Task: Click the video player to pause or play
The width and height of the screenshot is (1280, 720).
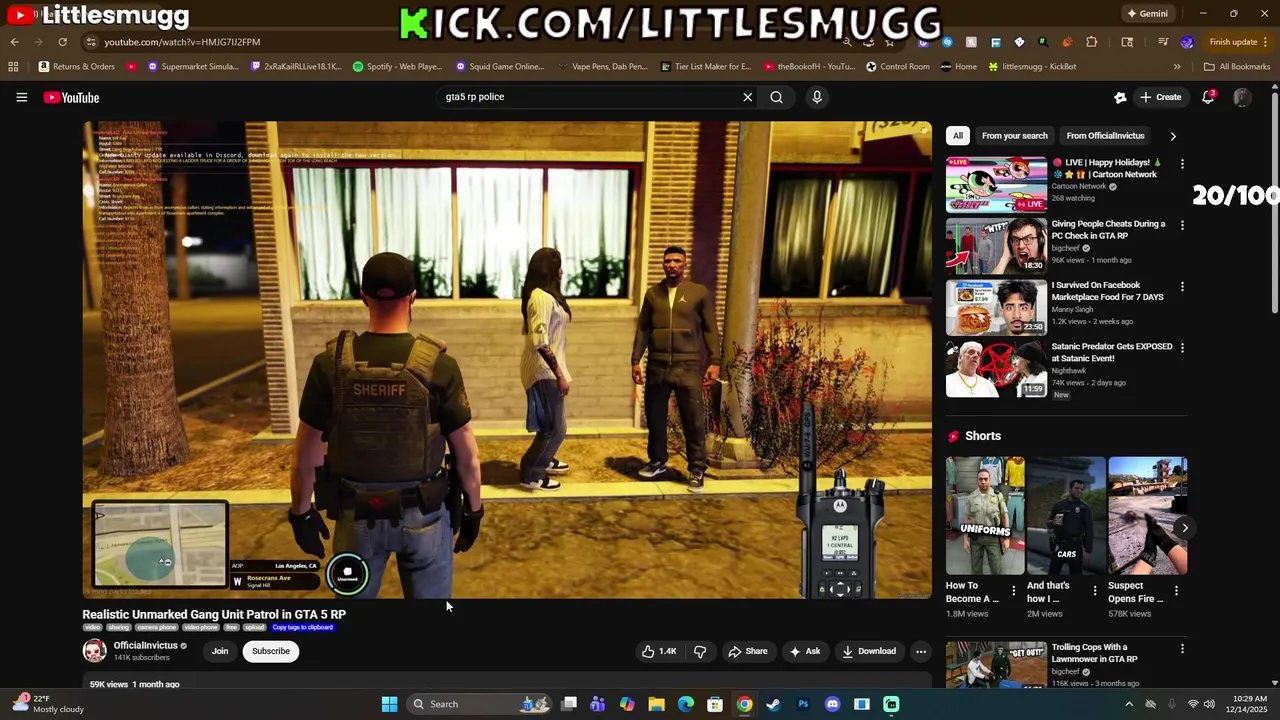Action: tap(507, 360)
